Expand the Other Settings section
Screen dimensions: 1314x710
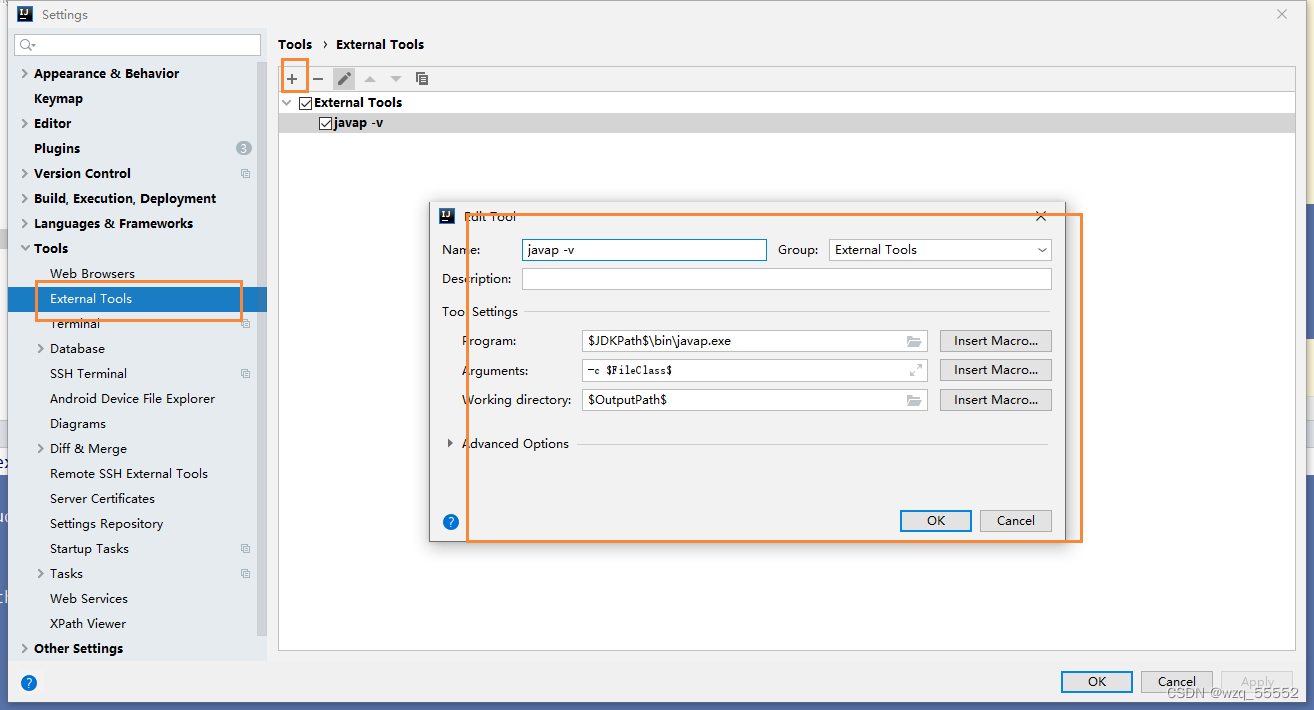[x=25, y=649]
